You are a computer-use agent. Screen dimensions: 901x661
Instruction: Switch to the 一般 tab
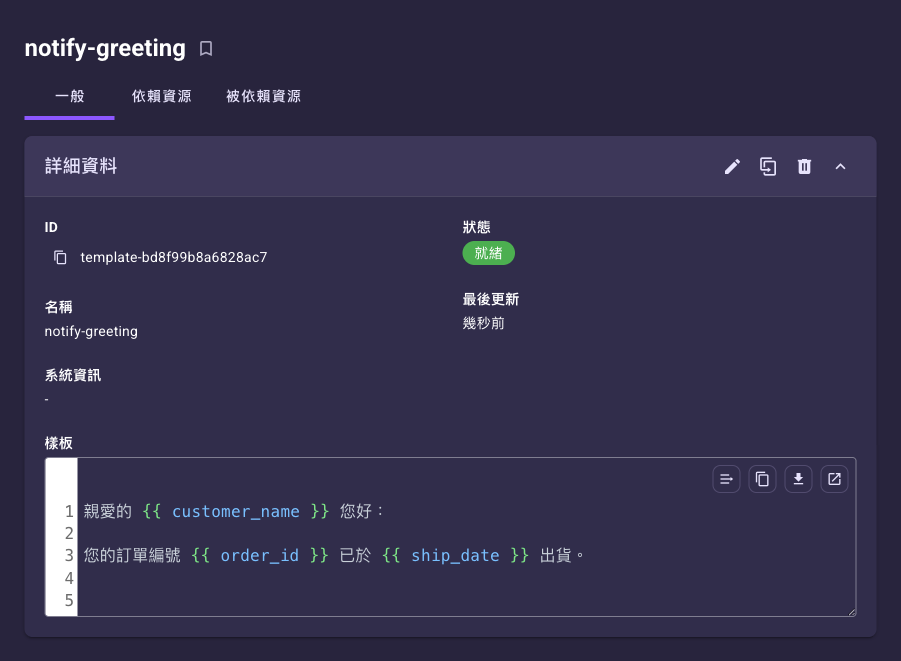(x=70, y=96)
